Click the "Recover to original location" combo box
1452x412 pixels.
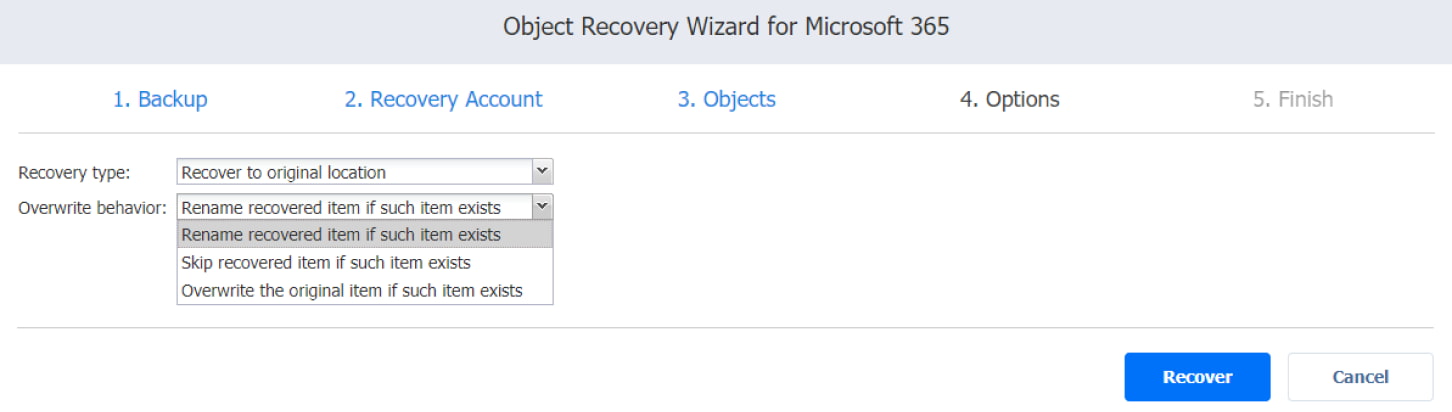(355, 172)
